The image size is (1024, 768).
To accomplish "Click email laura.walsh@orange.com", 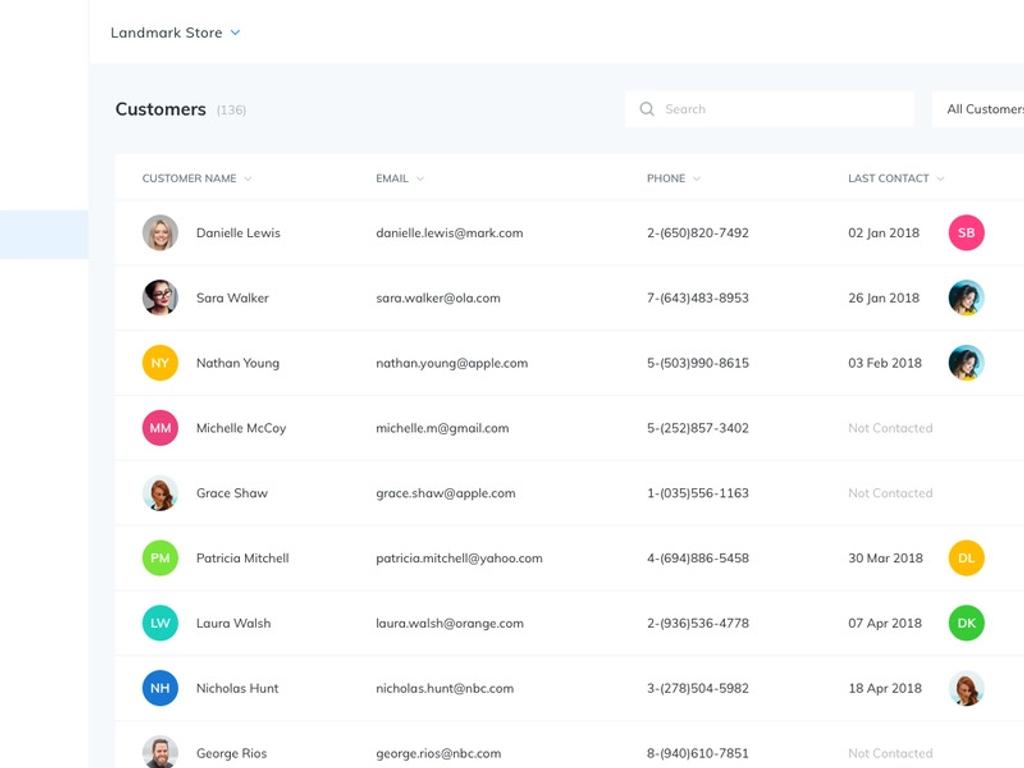I will tap(449, 623).
